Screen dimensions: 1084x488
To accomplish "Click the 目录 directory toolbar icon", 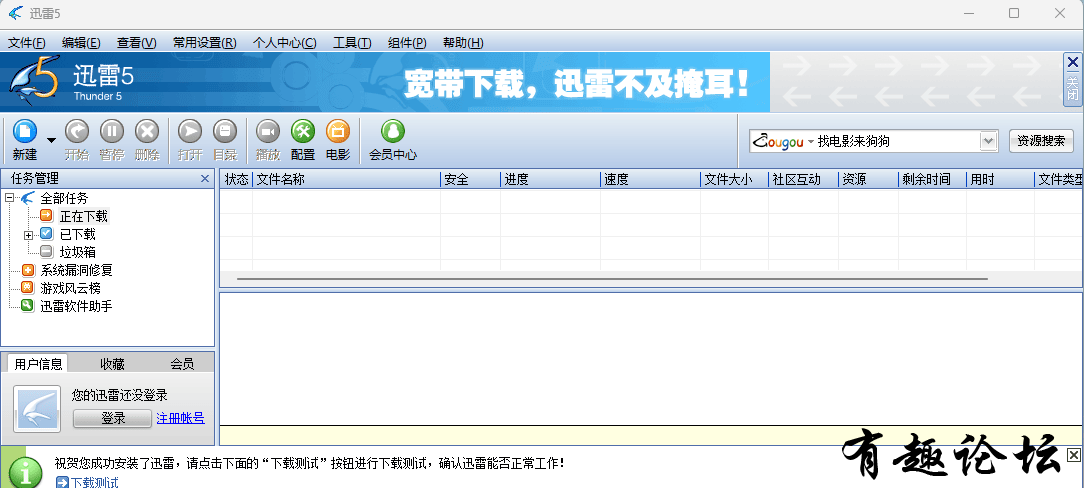I will [225, 131].
